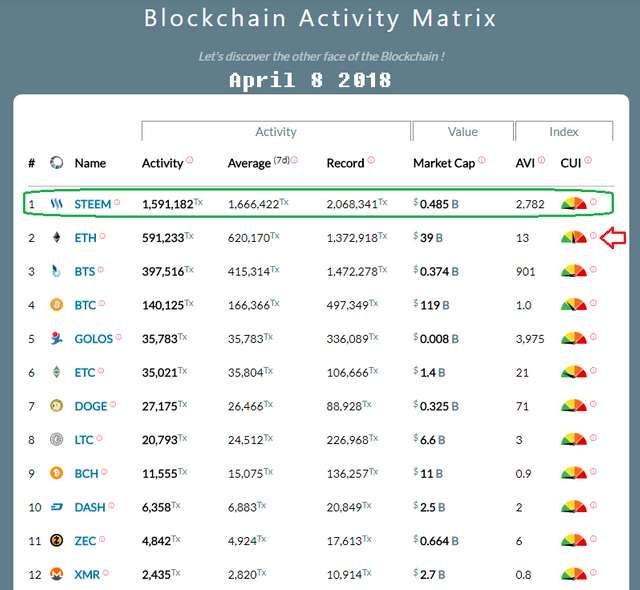
Task: Click the ETH diamond logo icon
Action: (57, 237)
